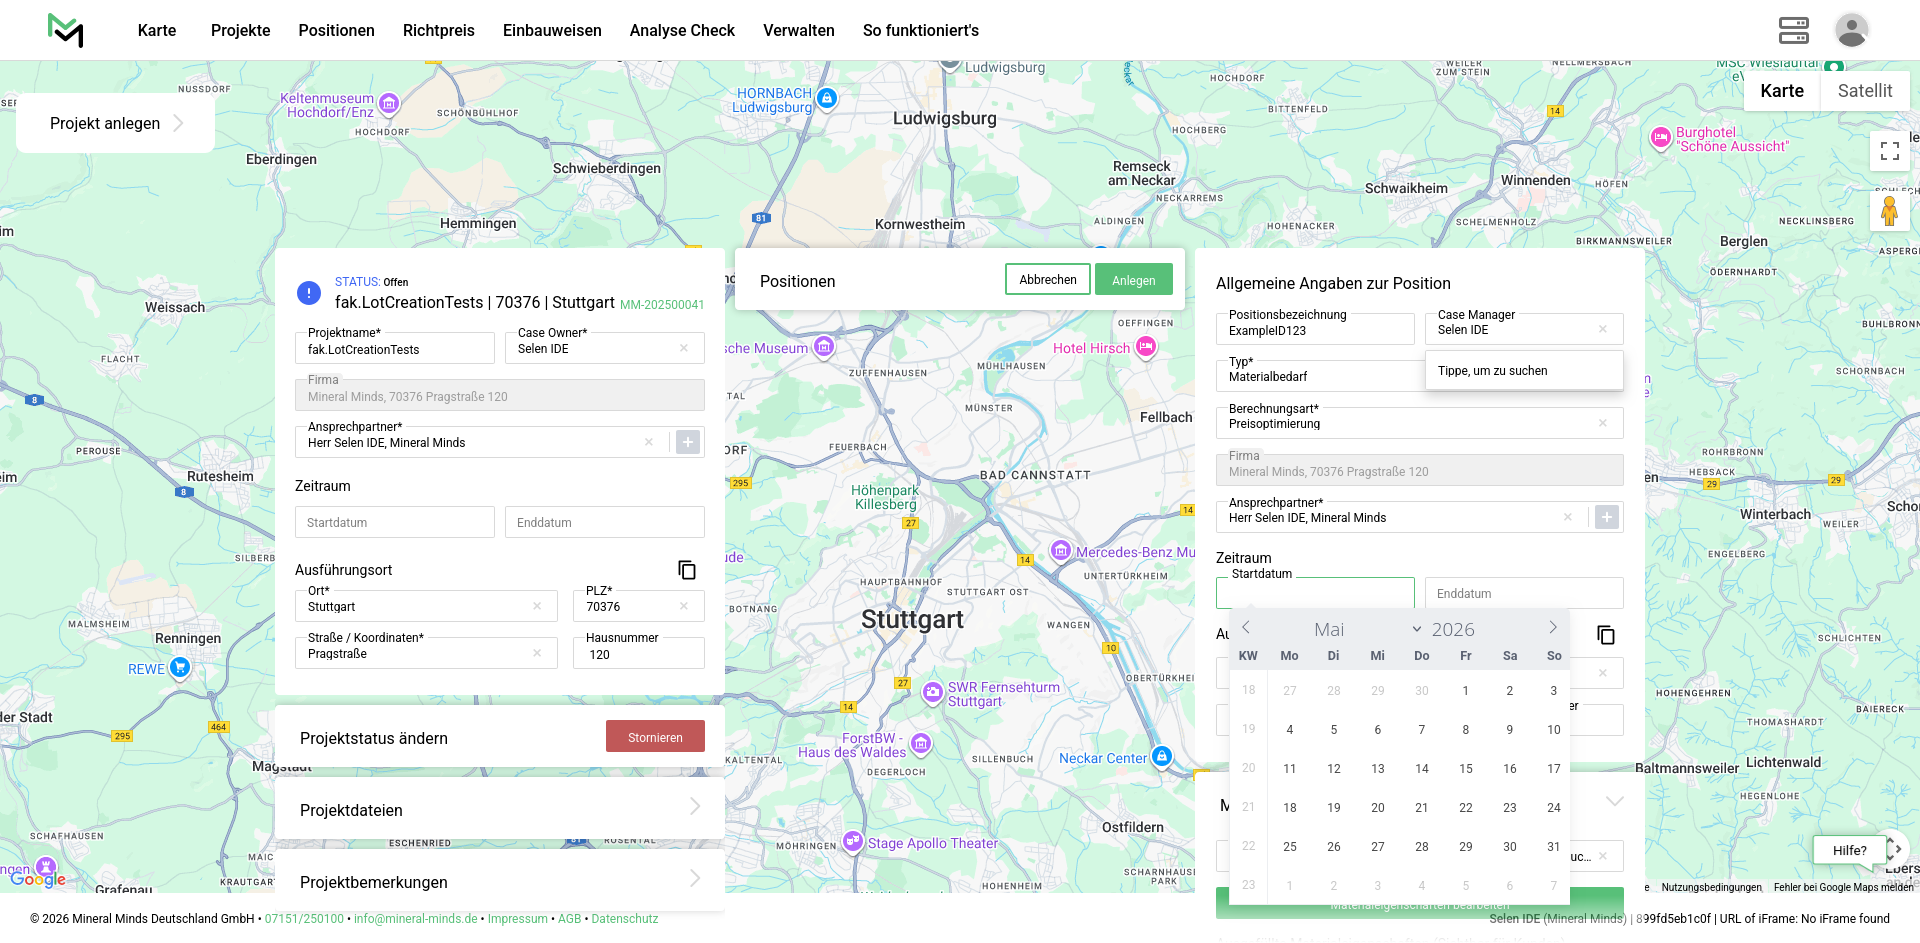The height and width of the screenshot is (943, 1920).
Task: Open the month dropdown showing Mai
Action: click(x=1366, y=629)
